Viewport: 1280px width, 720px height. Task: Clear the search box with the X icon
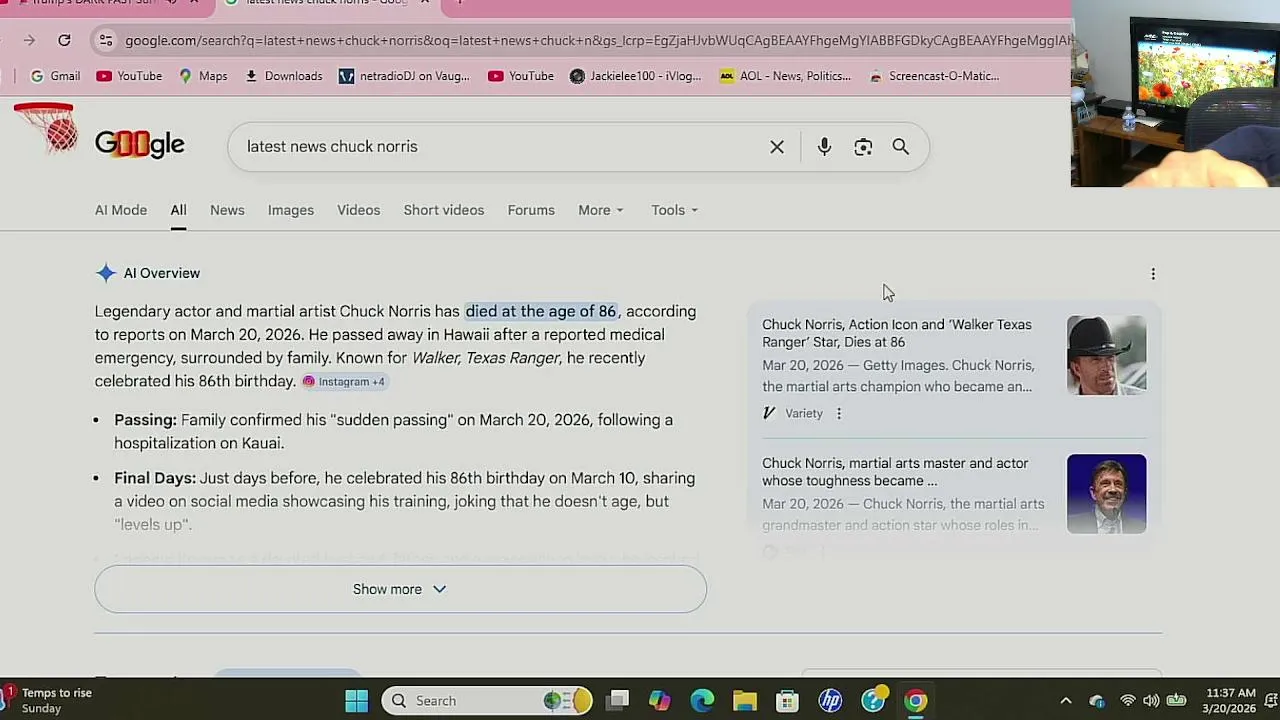tap(777, 147)
